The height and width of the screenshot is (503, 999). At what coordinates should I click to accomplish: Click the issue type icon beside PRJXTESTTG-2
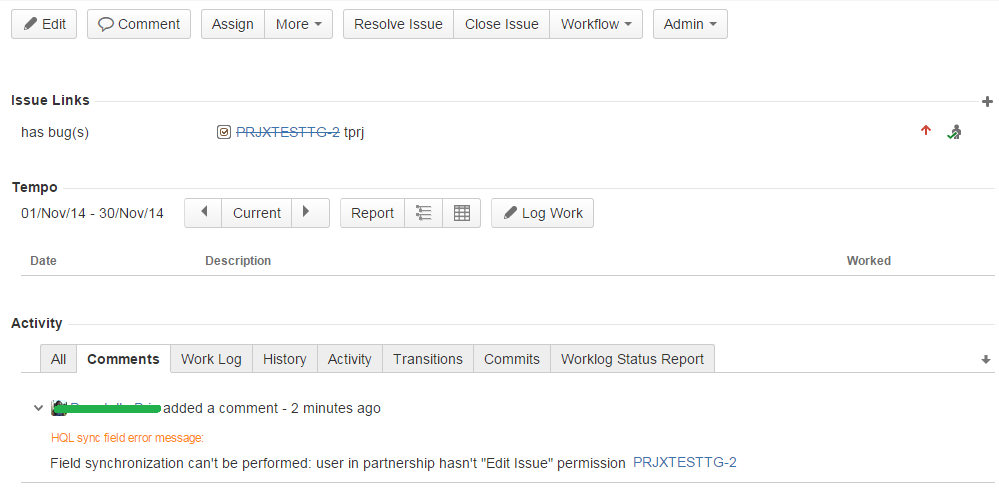(x=224, y=132)
